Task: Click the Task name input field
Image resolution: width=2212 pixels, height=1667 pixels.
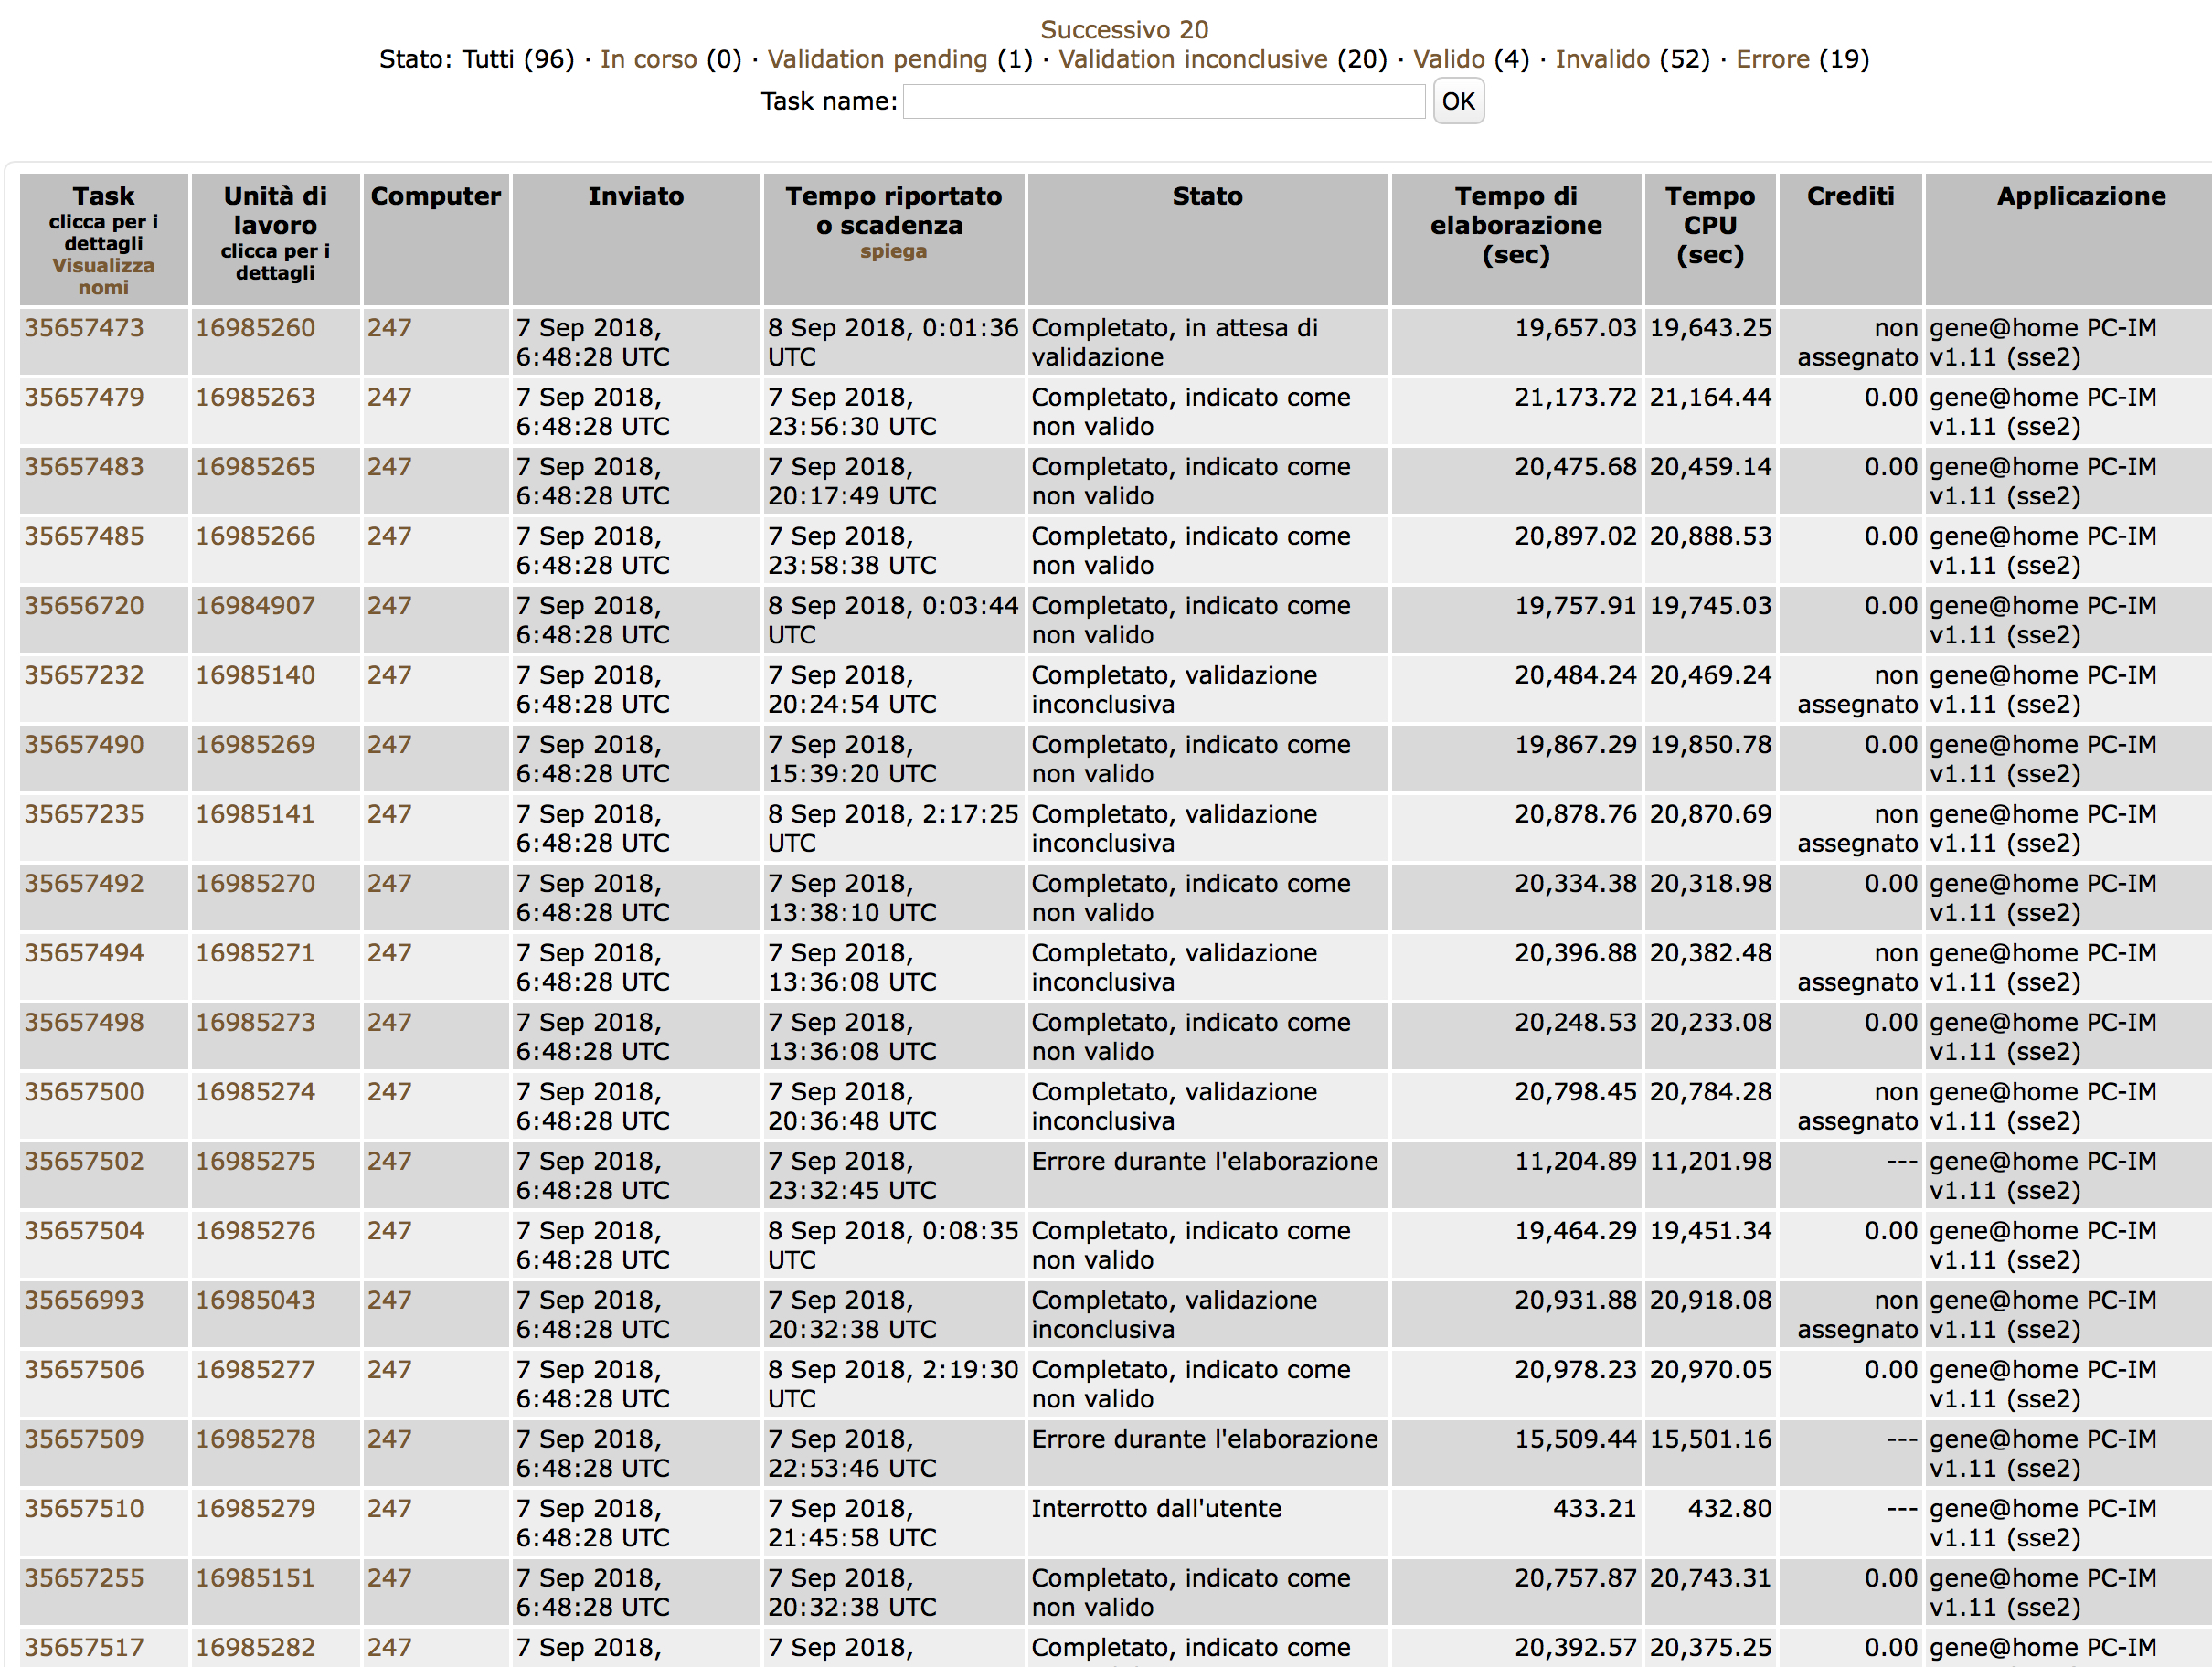Action: [1163, 101]
